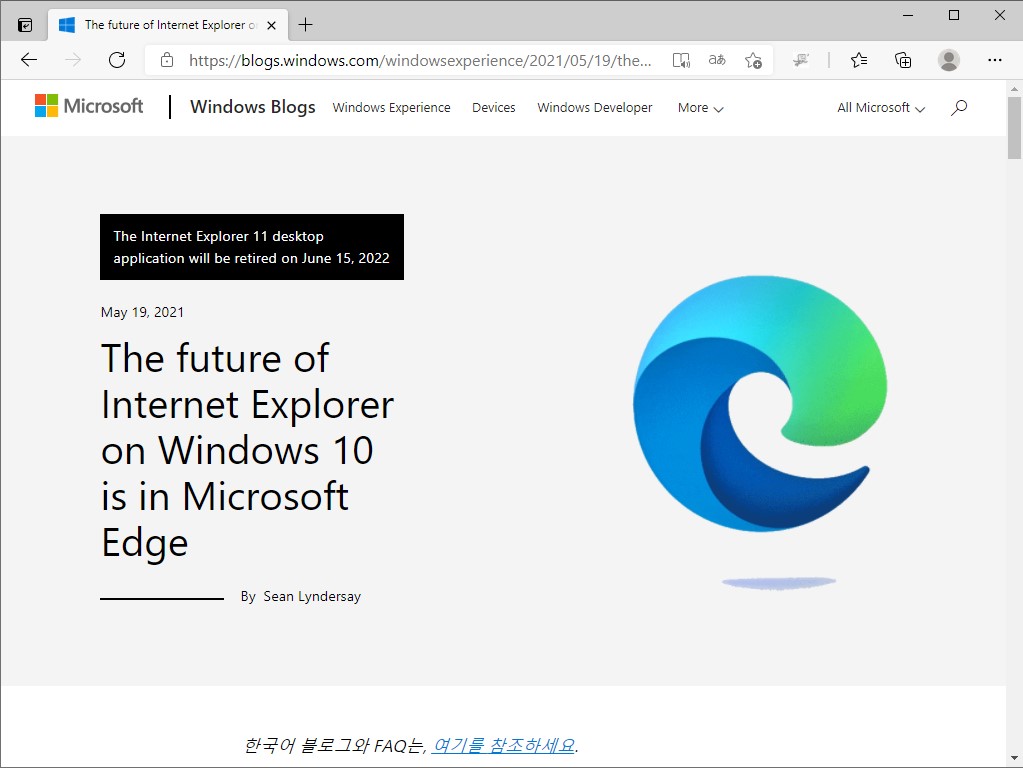Viewport: 1023px width, 768px height.
Task: Expand the More navigation dropdown
Action: click(699, 108)
